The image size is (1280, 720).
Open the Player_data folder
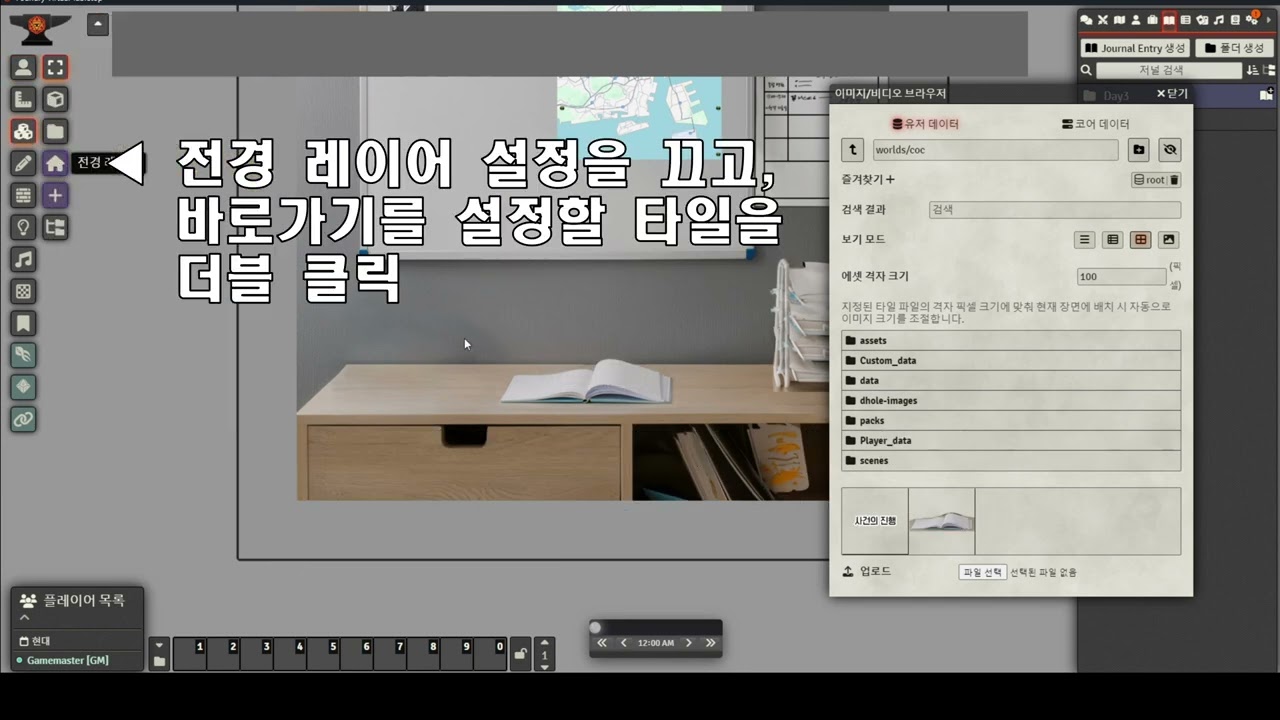(1011, 441)
